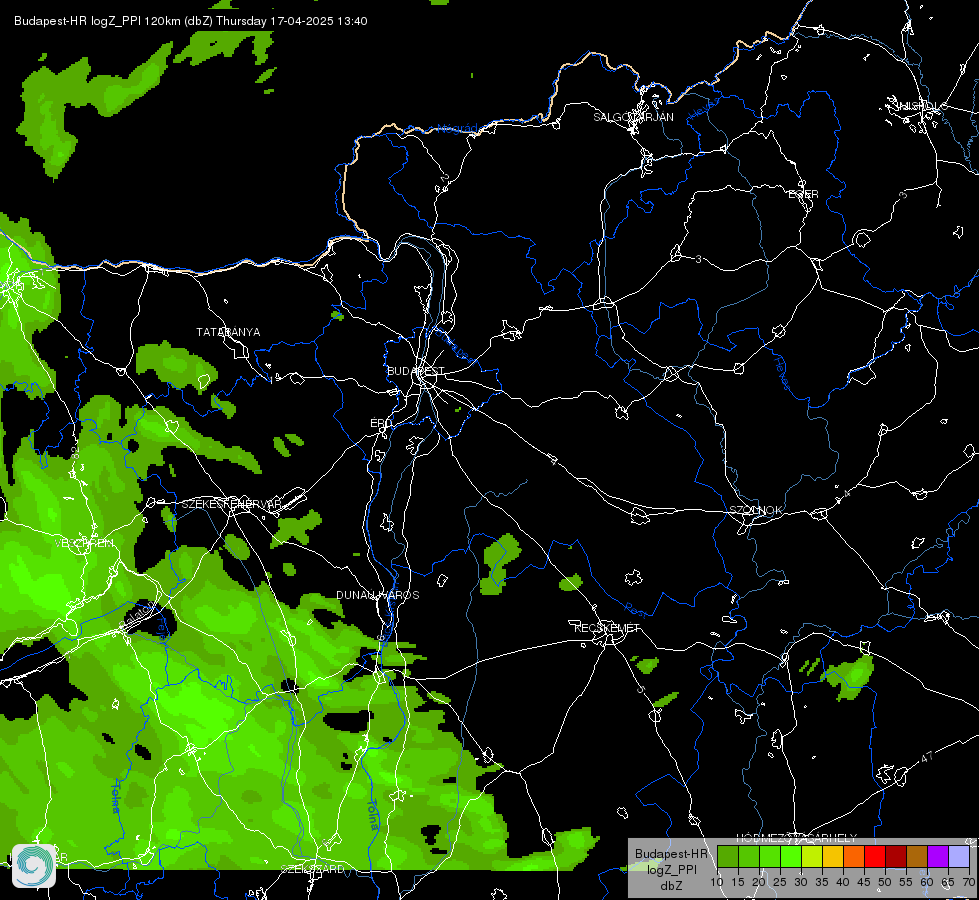Select the yellow 35-40 dBZ legend swatch
The width and height of the screenshot is (979, 900).
[833, 857]
